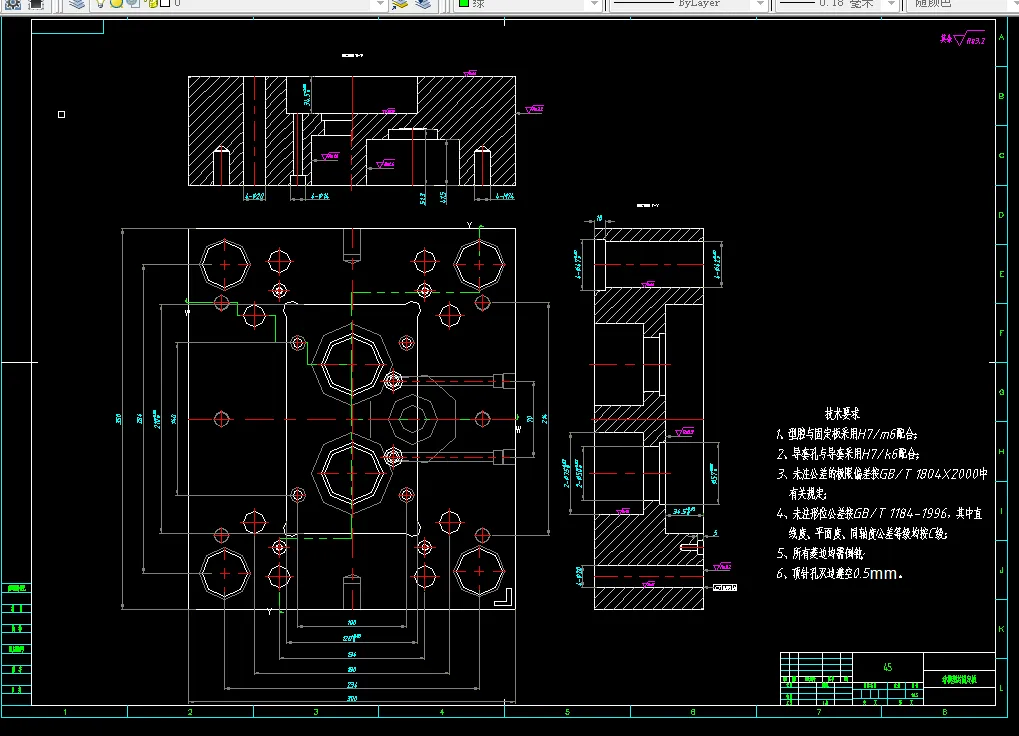The image size is (1019, 736).
Task: Click material 45 in the title block
Action: click(888, 667)
